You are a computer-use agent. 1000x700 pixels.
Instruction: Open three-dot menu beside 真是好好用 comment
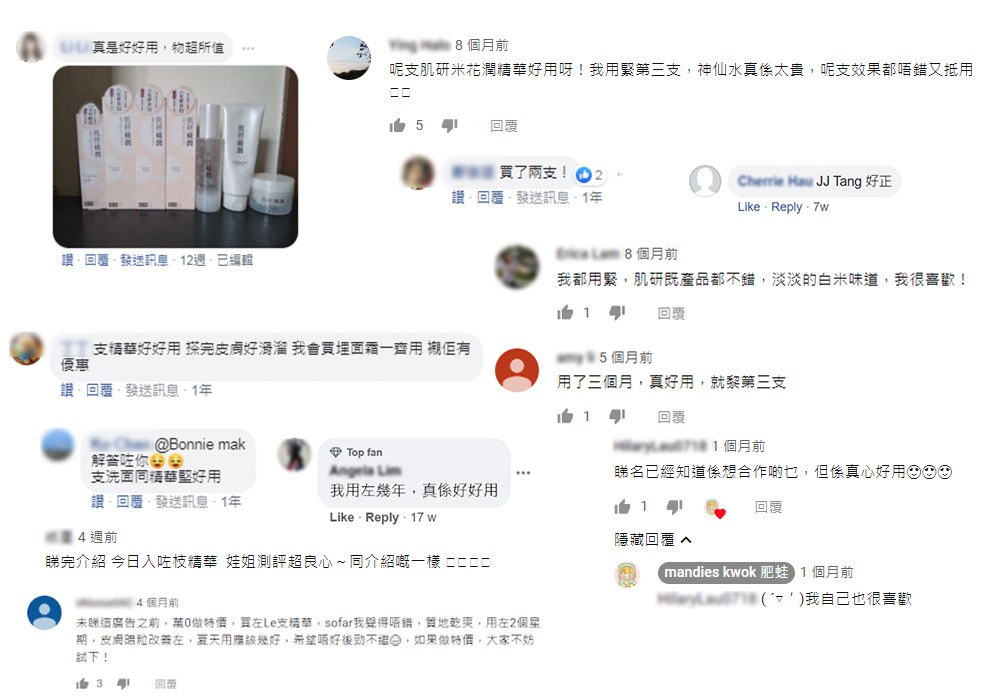249,48
